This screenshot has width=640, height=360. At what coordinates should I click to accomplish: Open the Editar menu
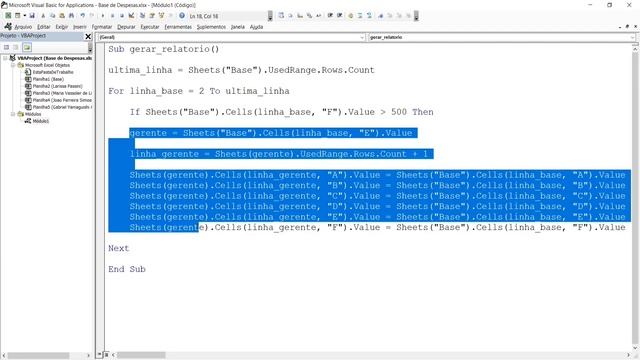[x=44, y=27]
